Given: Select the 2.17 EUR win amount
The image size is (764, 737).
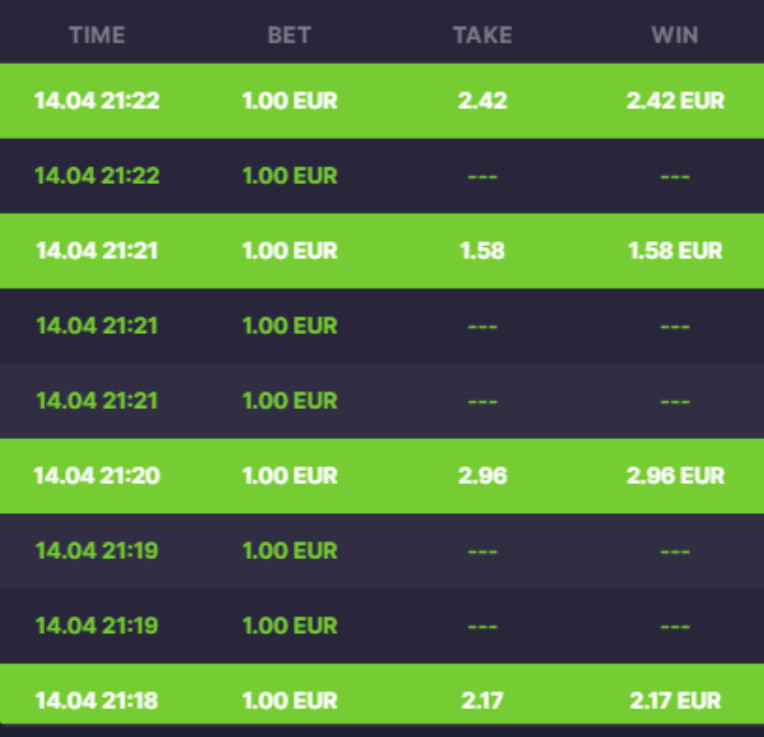Looking at the screenshot, I should 675,701.
